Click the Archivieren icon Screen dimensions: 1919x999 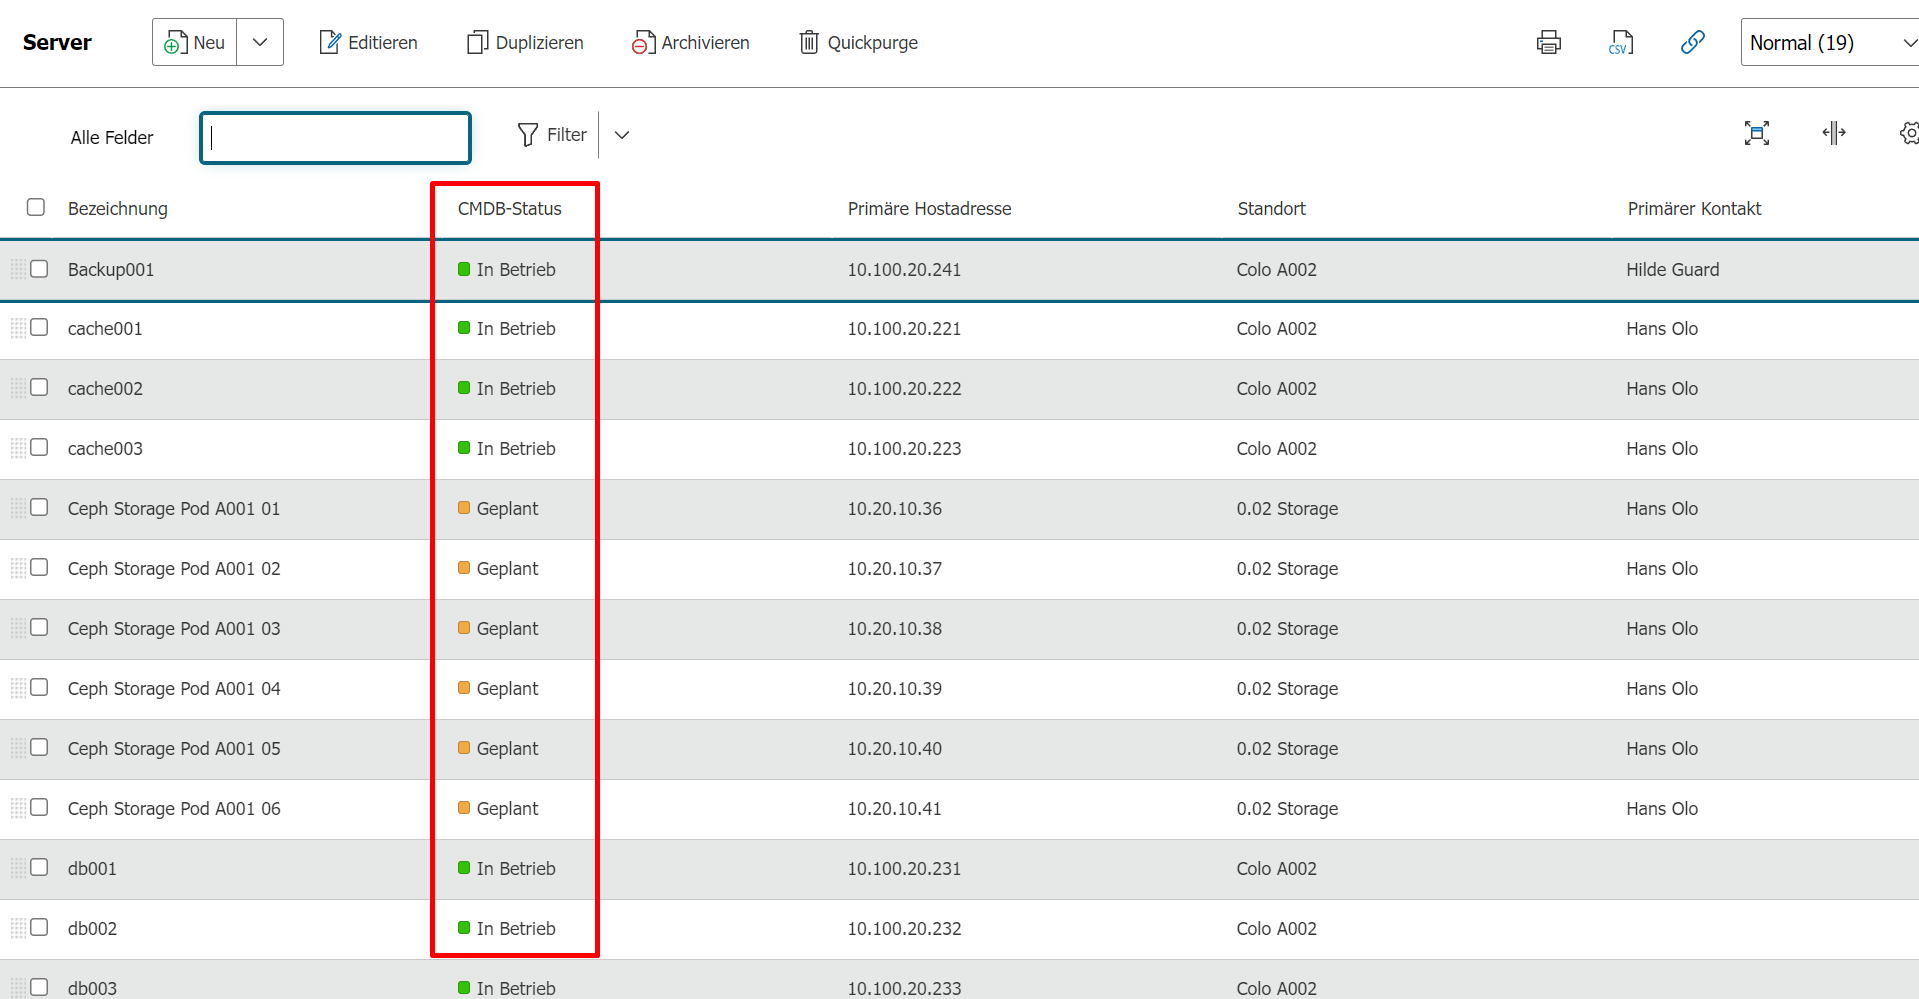click(x=643, y=42)
